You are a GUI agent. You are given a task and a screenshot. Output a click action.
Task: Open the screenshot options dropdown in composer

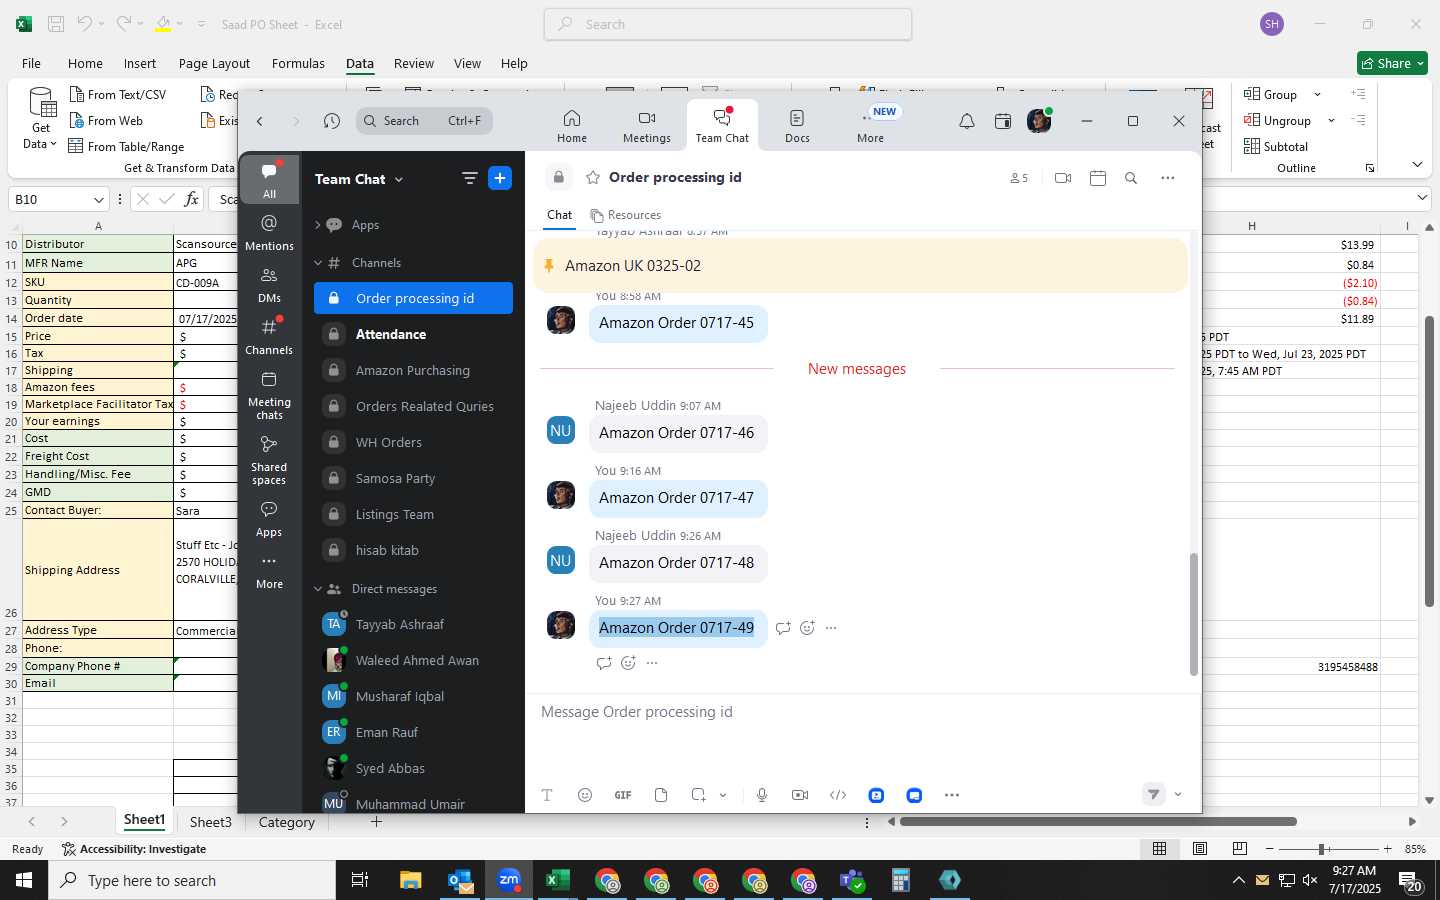point(723,795)
